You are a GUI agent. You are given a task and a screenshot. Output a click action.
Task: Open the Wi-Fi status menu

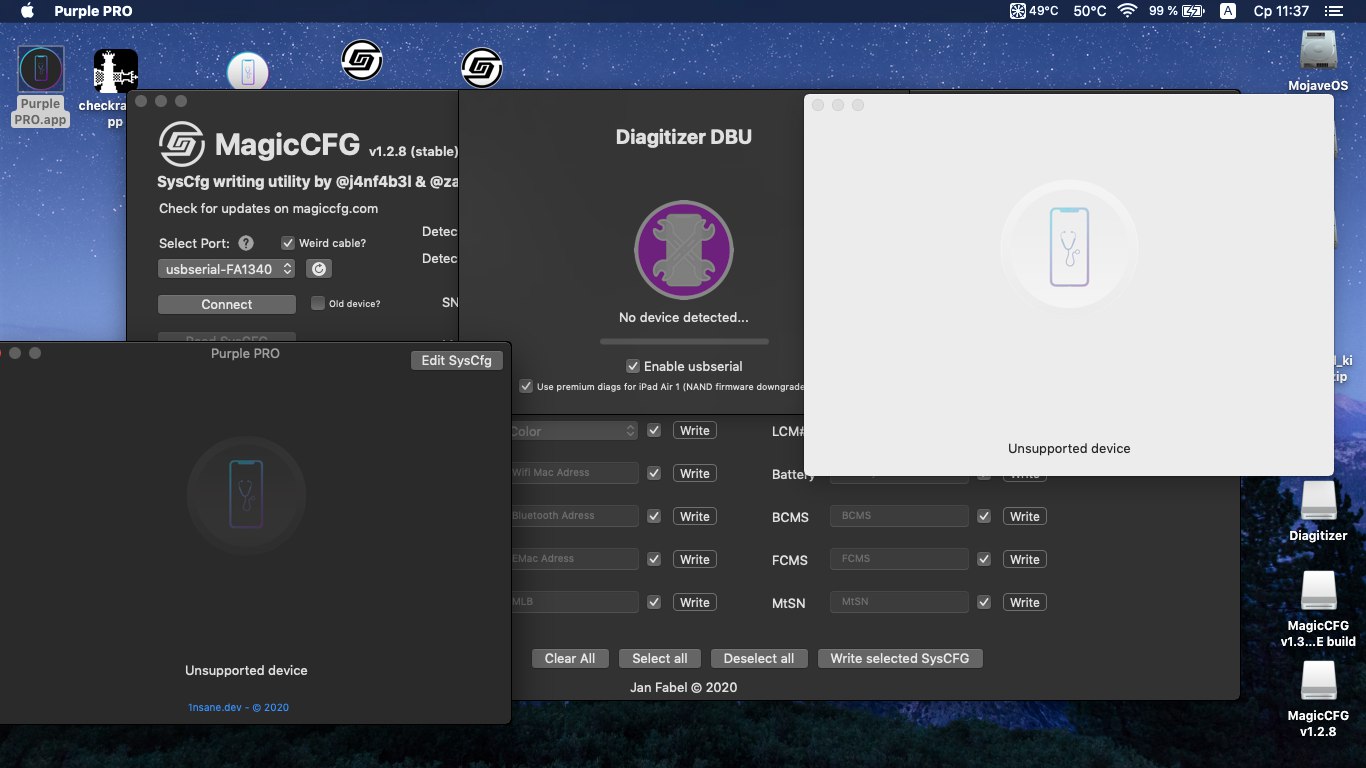(1127, 11)
